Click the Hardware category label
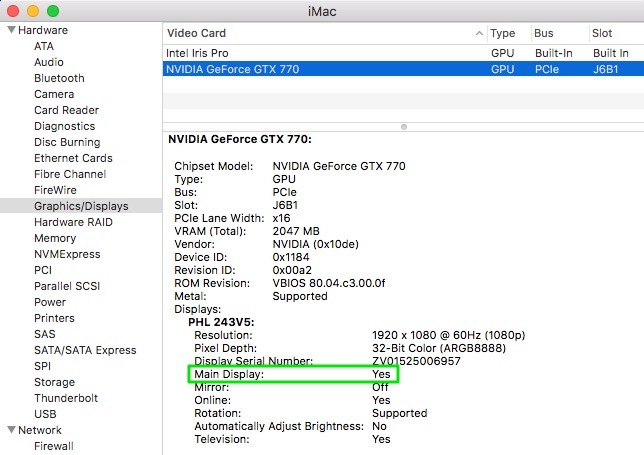Image resolution: width=644 pixels, height=455 pixels. (43, 30)
